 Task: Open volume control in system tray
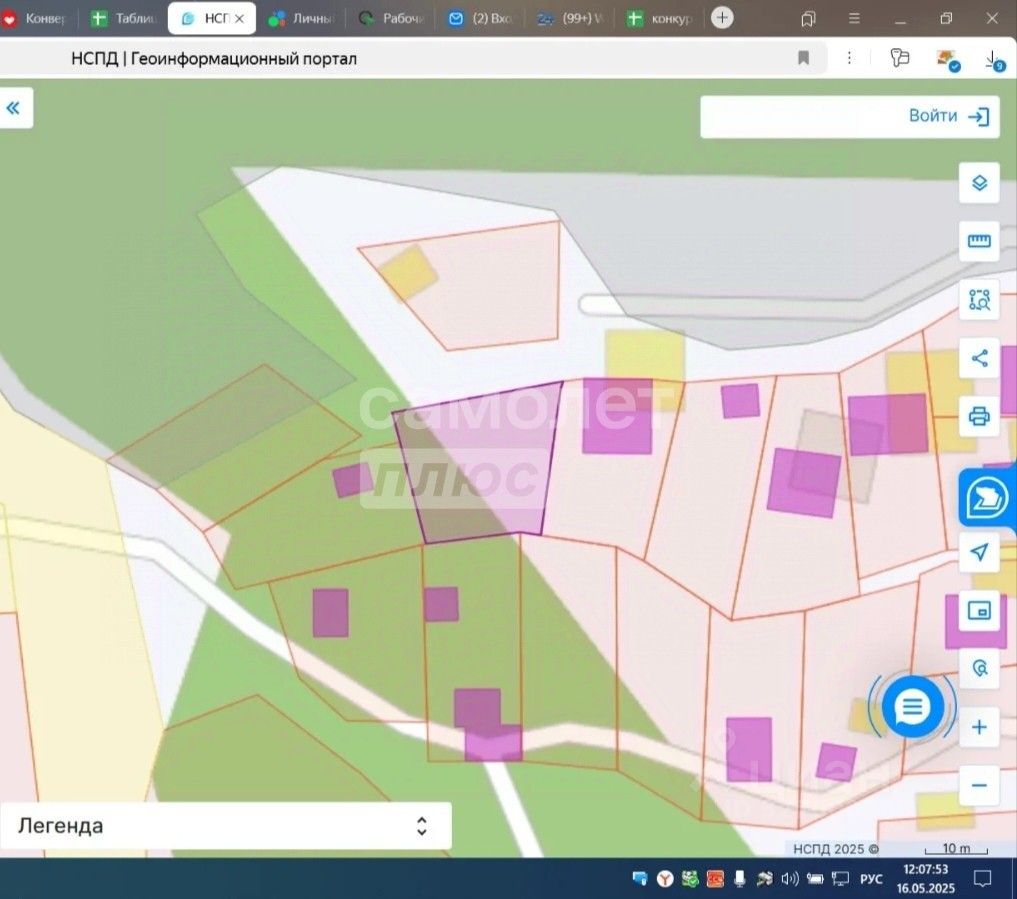[789, 878]
